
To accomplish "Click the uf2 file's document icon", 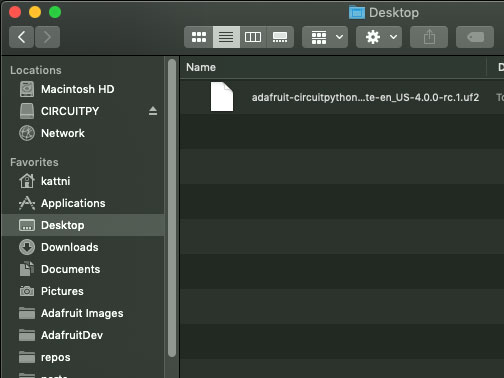I will 222,97.
